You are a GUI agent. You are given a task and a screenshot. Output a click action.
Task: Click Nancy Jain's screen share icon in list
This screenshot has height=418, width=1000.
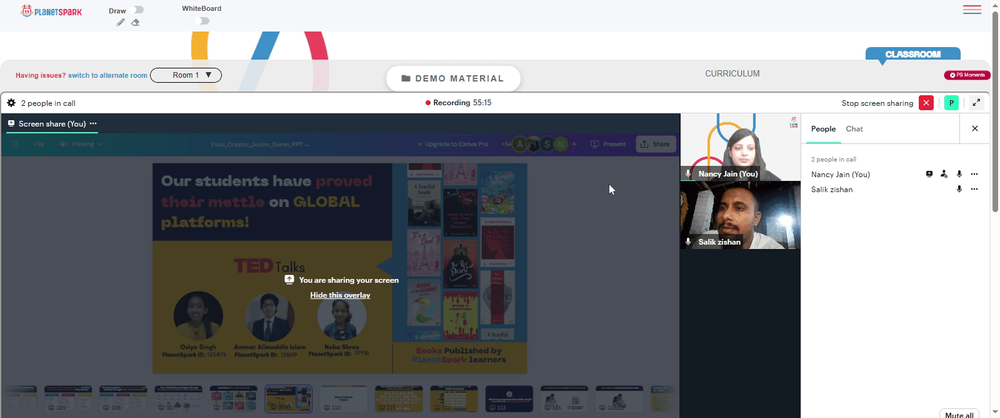[929, 174]
